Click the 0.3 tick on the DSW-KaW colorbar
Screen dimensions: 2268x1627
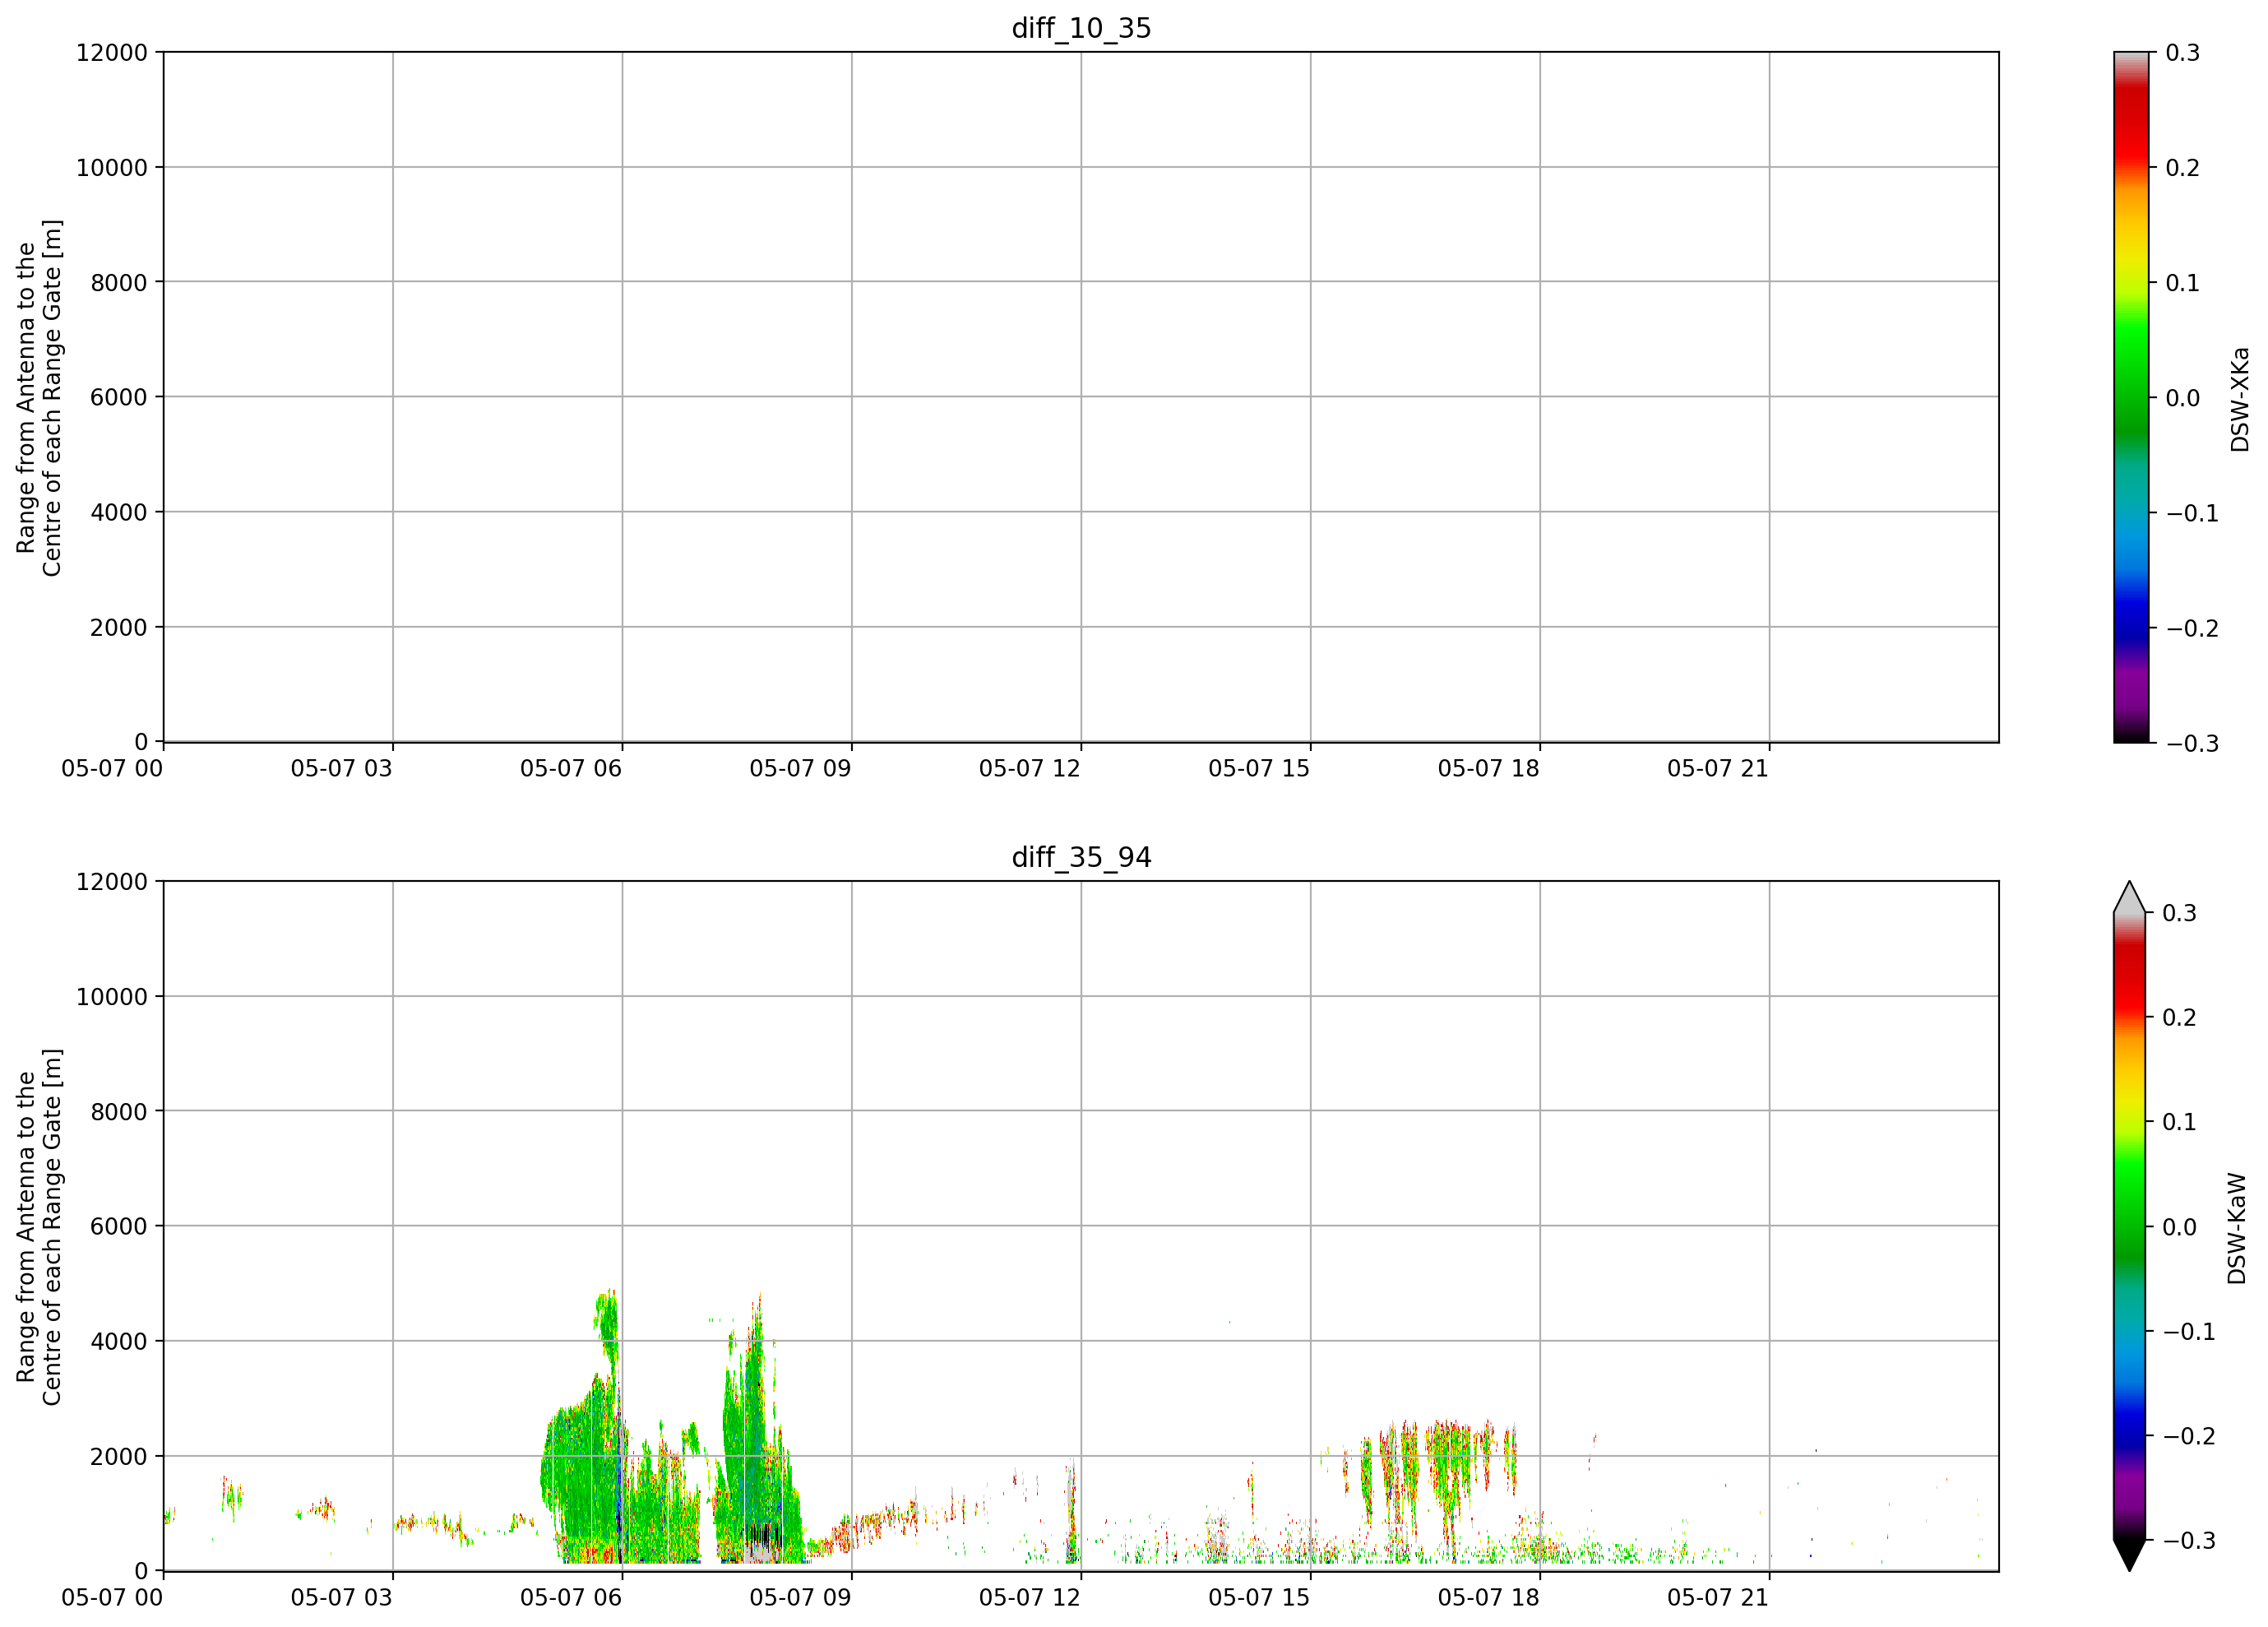2180,913
